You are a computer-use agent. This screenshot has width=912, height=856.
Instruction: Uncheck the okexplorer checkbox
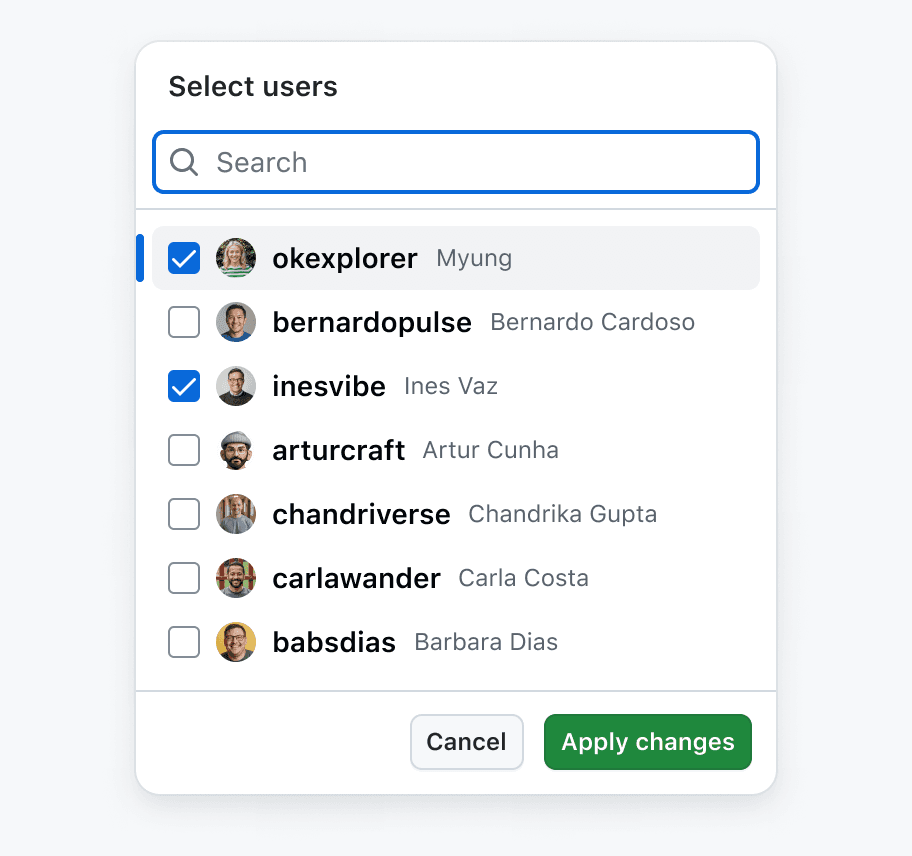(184, 258)
